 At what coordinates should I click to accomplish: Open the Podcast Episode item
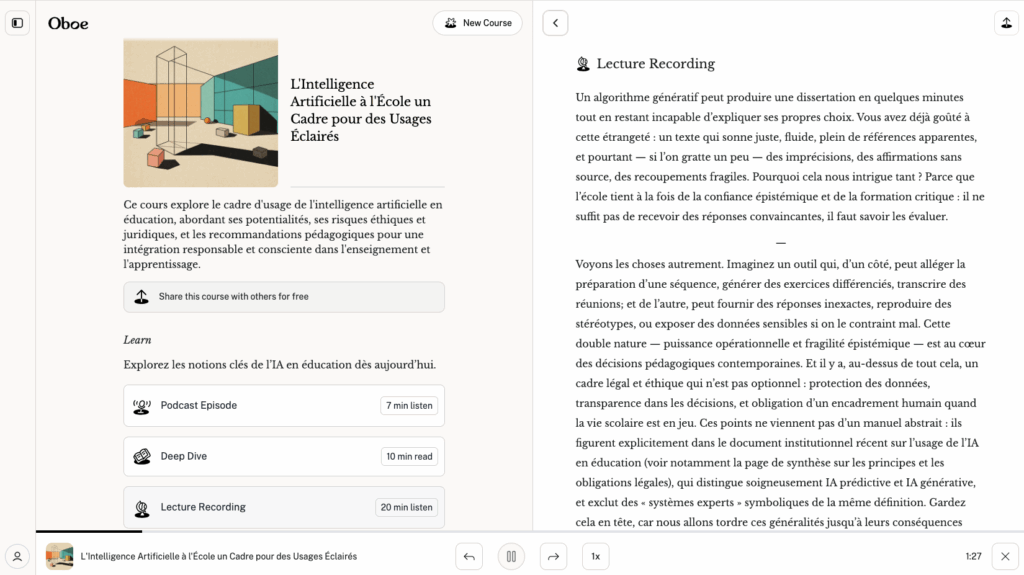click(x=284, y=406)
